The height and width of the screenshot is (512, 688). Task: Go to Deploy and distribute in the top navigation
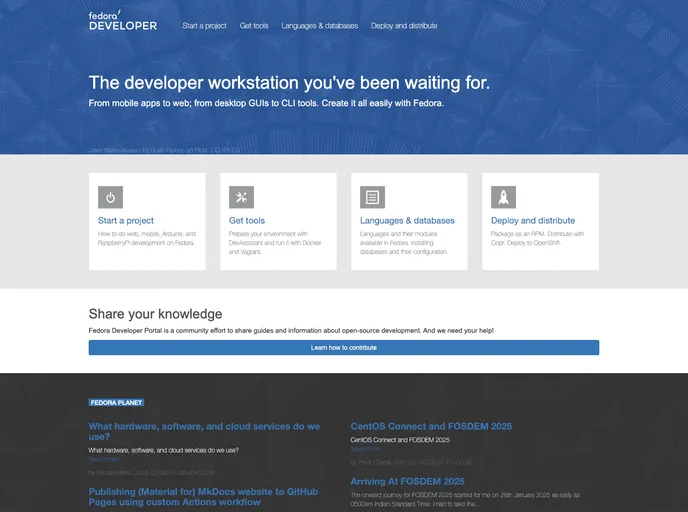point(404,26)
